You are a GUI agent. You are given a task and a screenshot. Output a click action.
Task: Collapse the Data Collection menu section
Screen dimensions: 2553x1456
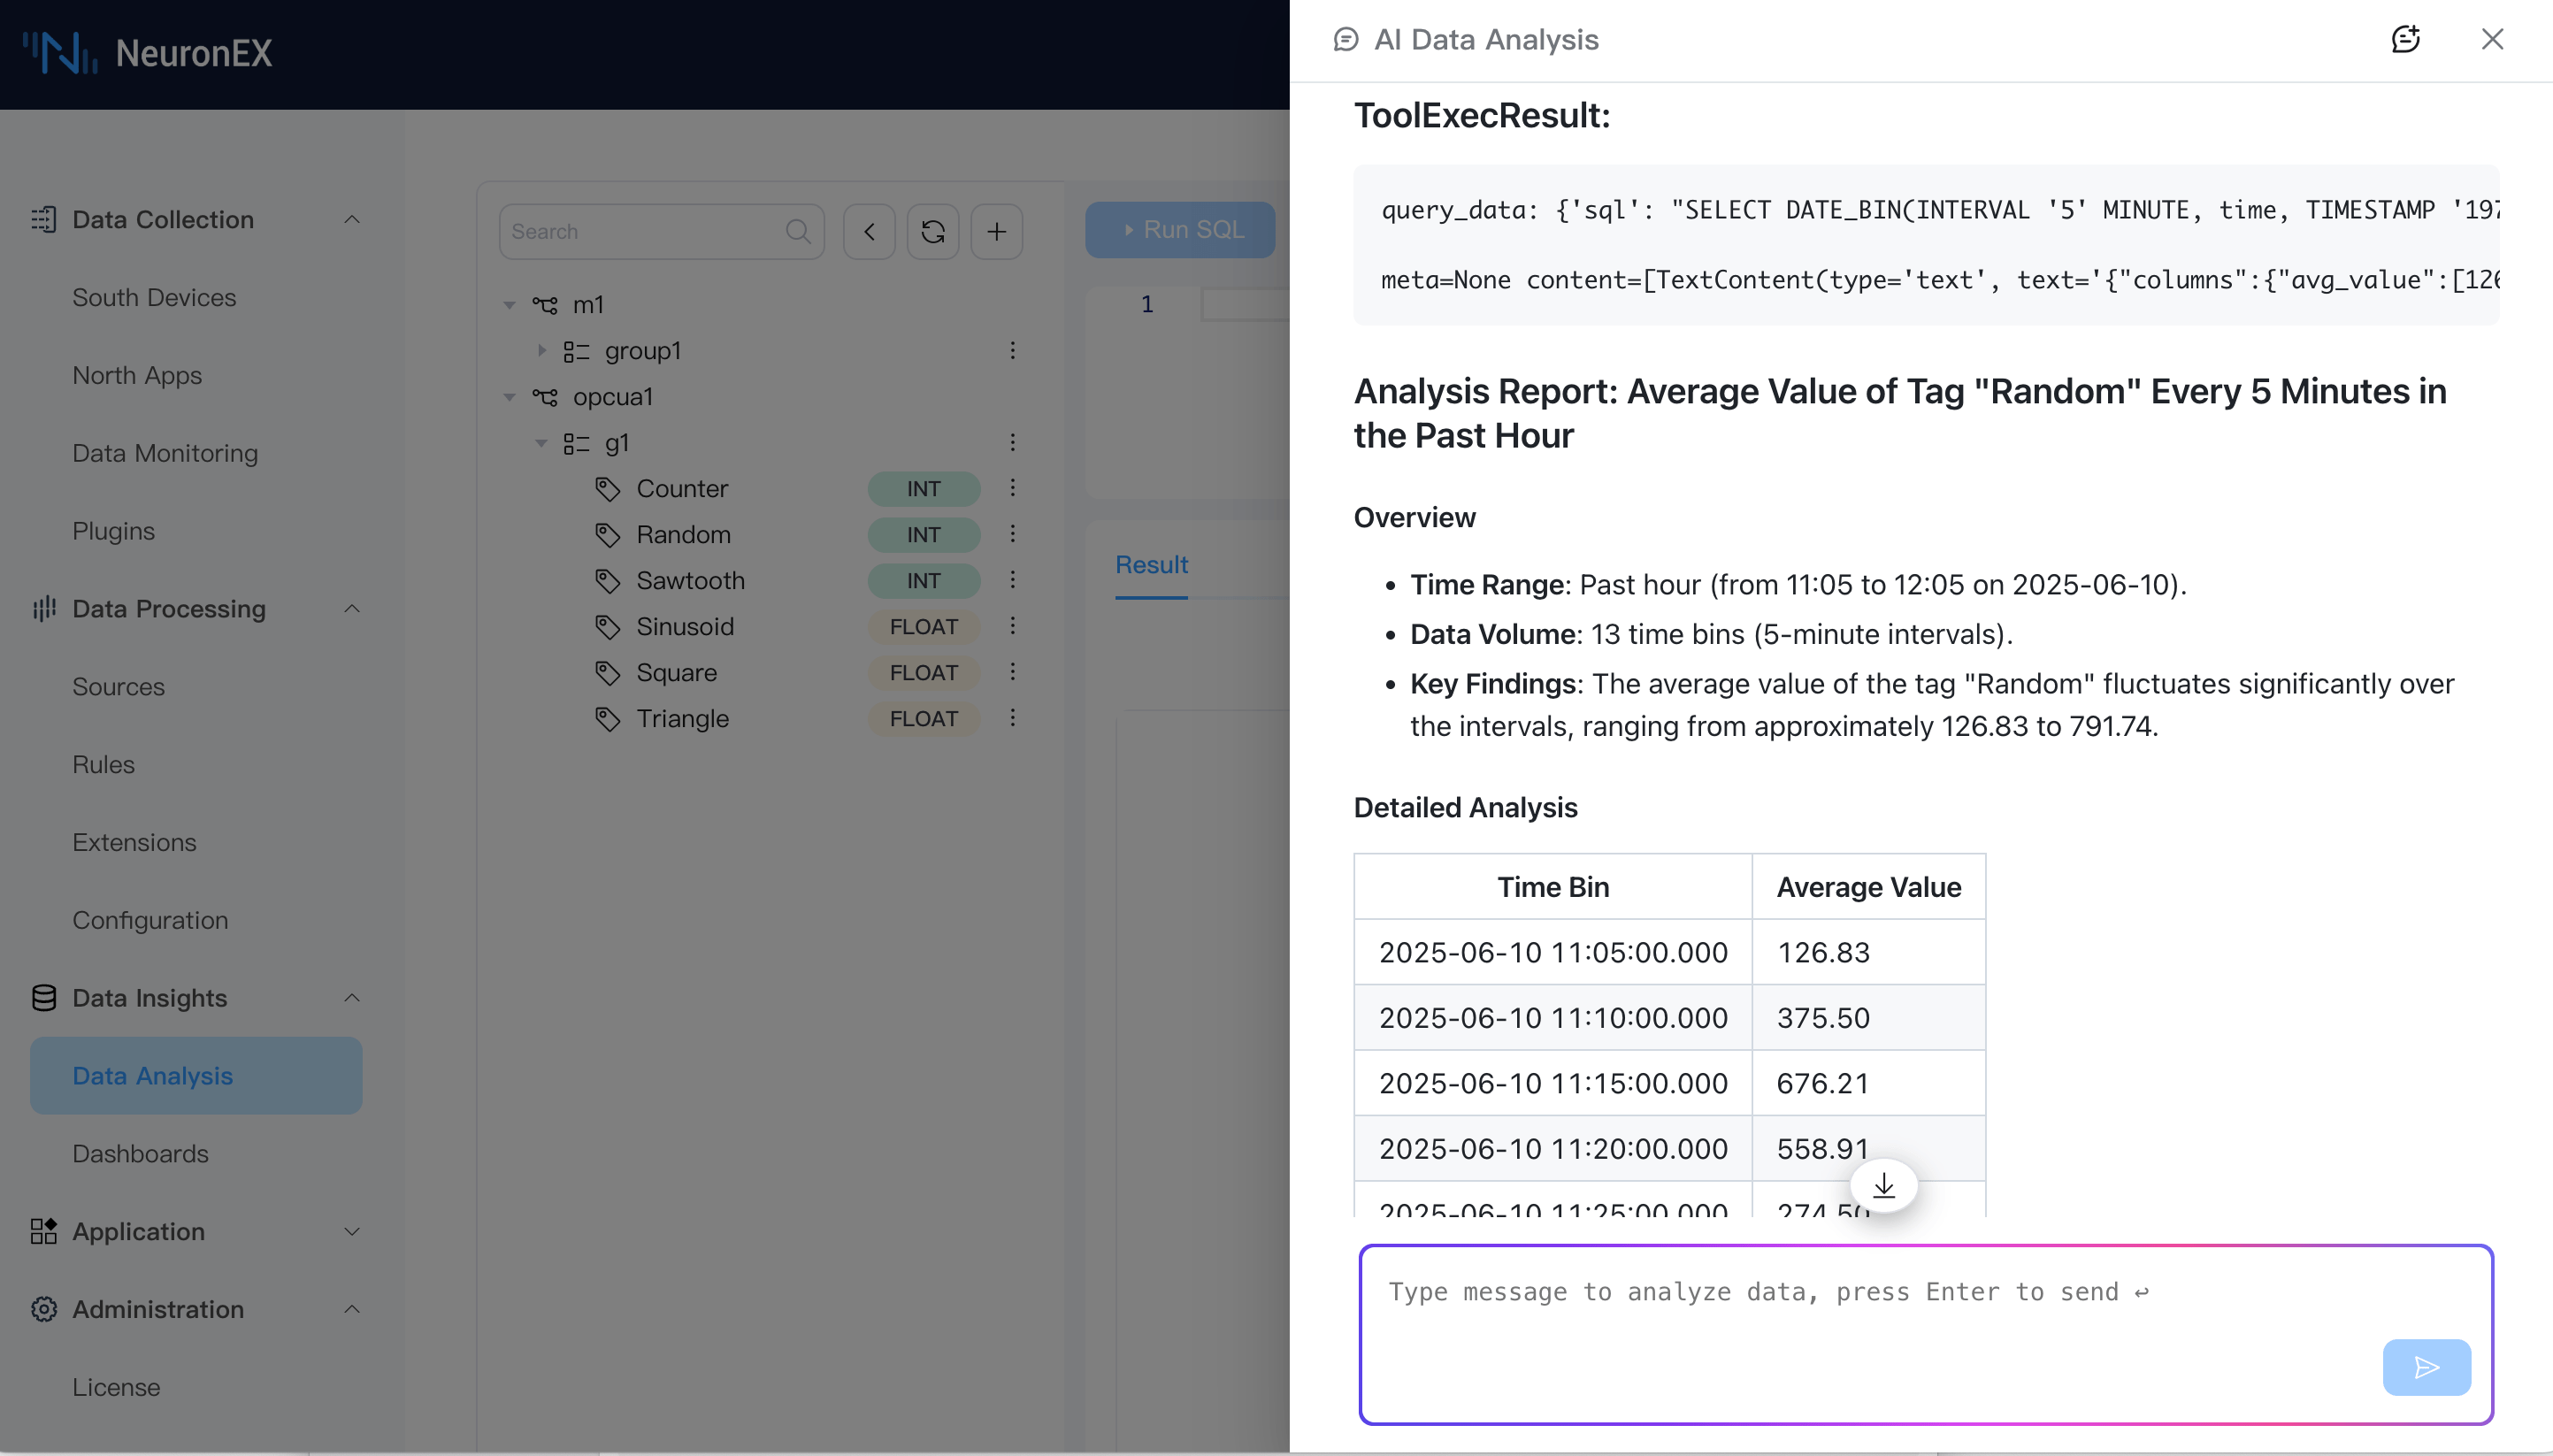pyautogui.click(x=351, y=219)
